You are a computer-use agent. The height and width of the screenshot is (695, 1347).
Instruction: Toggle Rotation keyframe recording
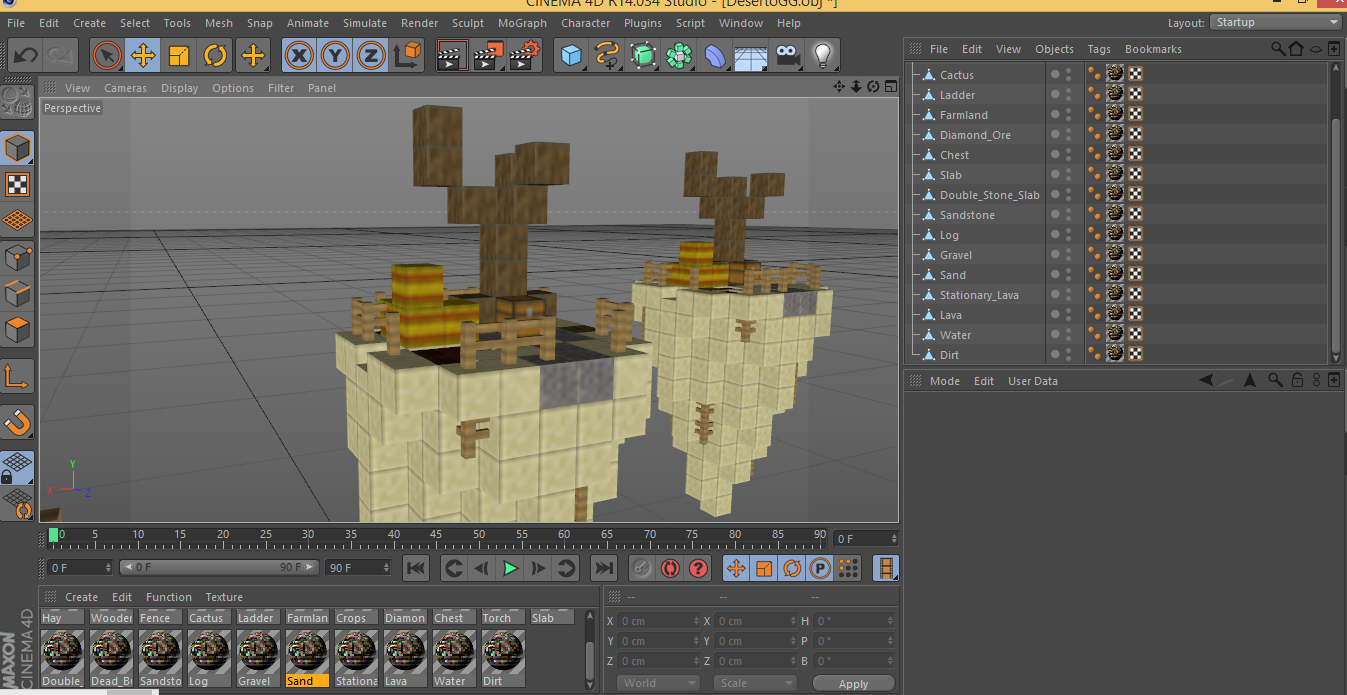point(792,569)
